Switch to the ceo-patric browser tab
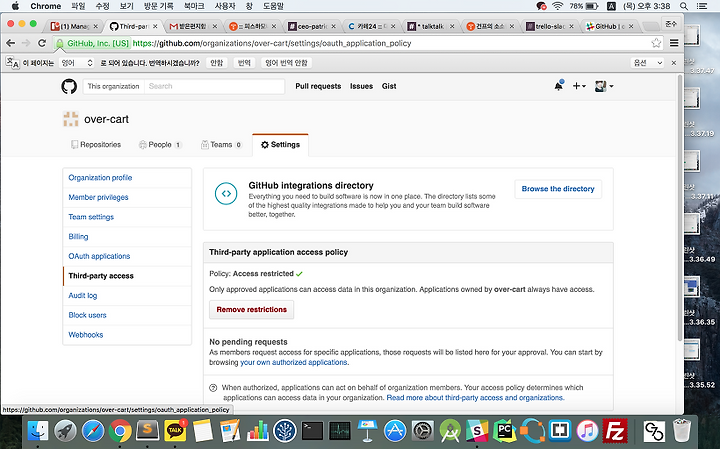The width and height of the screenshot is (720, 449). [x=312, y=26]
